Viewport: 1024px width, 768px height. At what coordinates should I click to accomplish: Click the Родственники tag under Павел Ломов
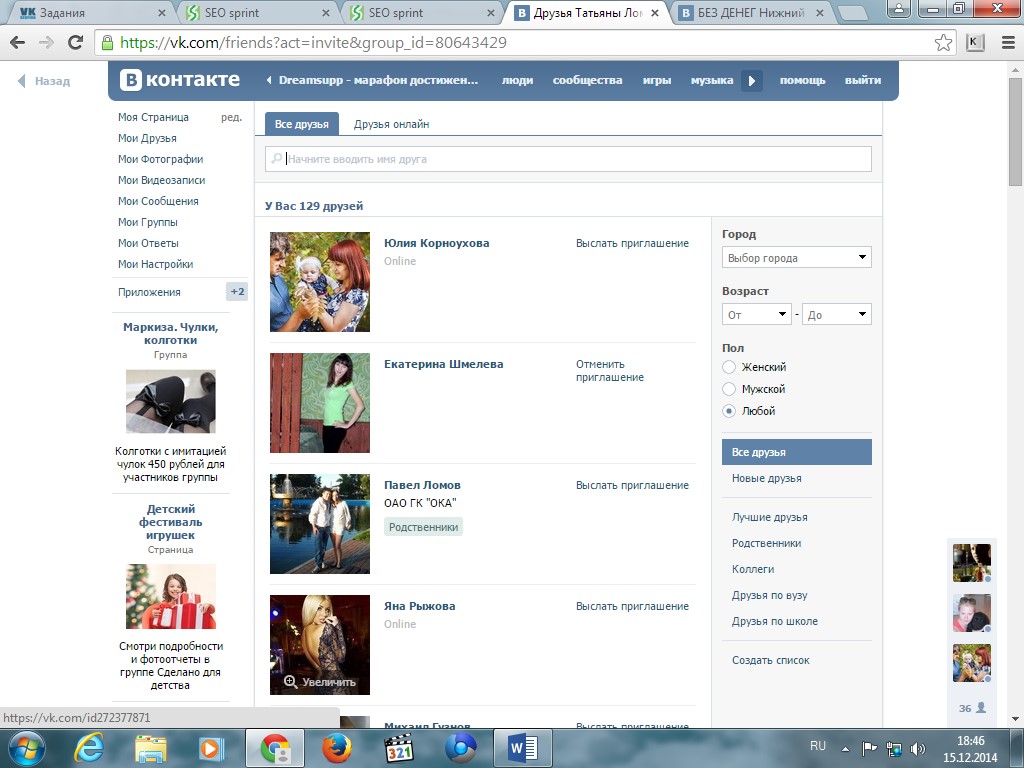pyautogui.click(x=423, y=527)
